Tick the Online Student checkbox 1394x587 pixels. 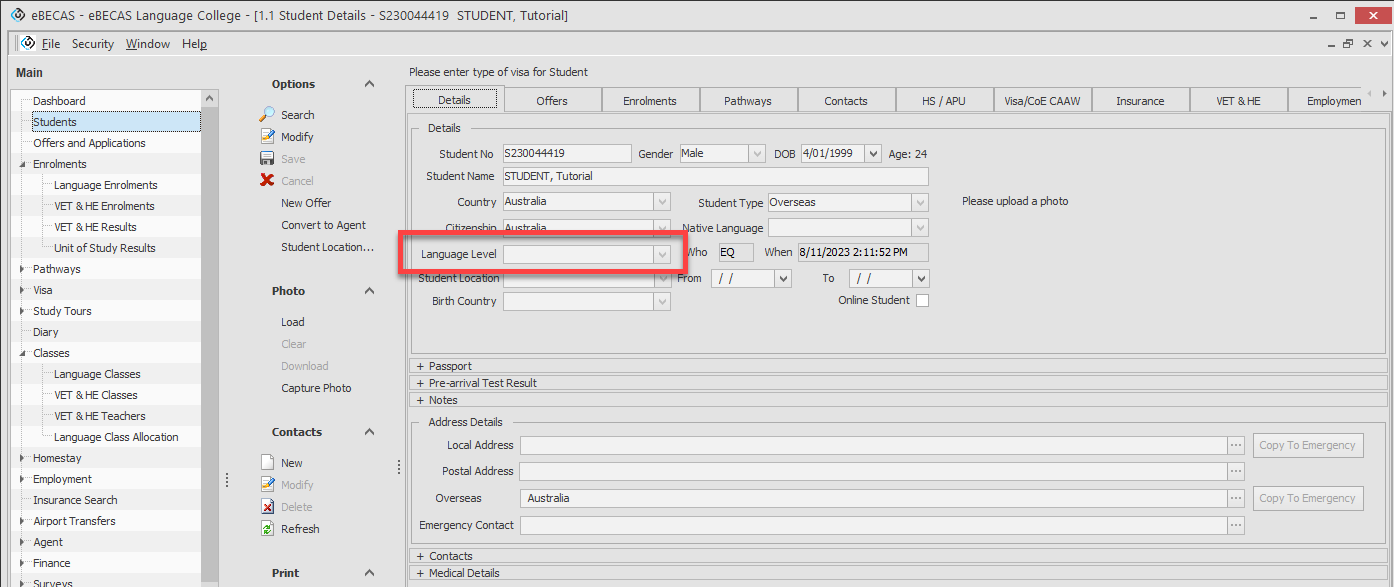pos(922,301)
